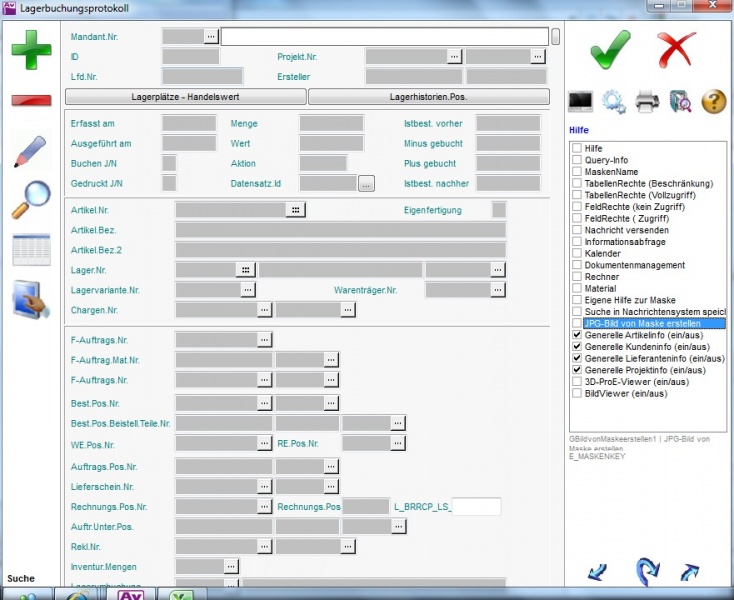Screen dimensions: 734x600
Task: Enable the Query-Info checkbox
Action: pyautogui.click(x=577, y=160)
